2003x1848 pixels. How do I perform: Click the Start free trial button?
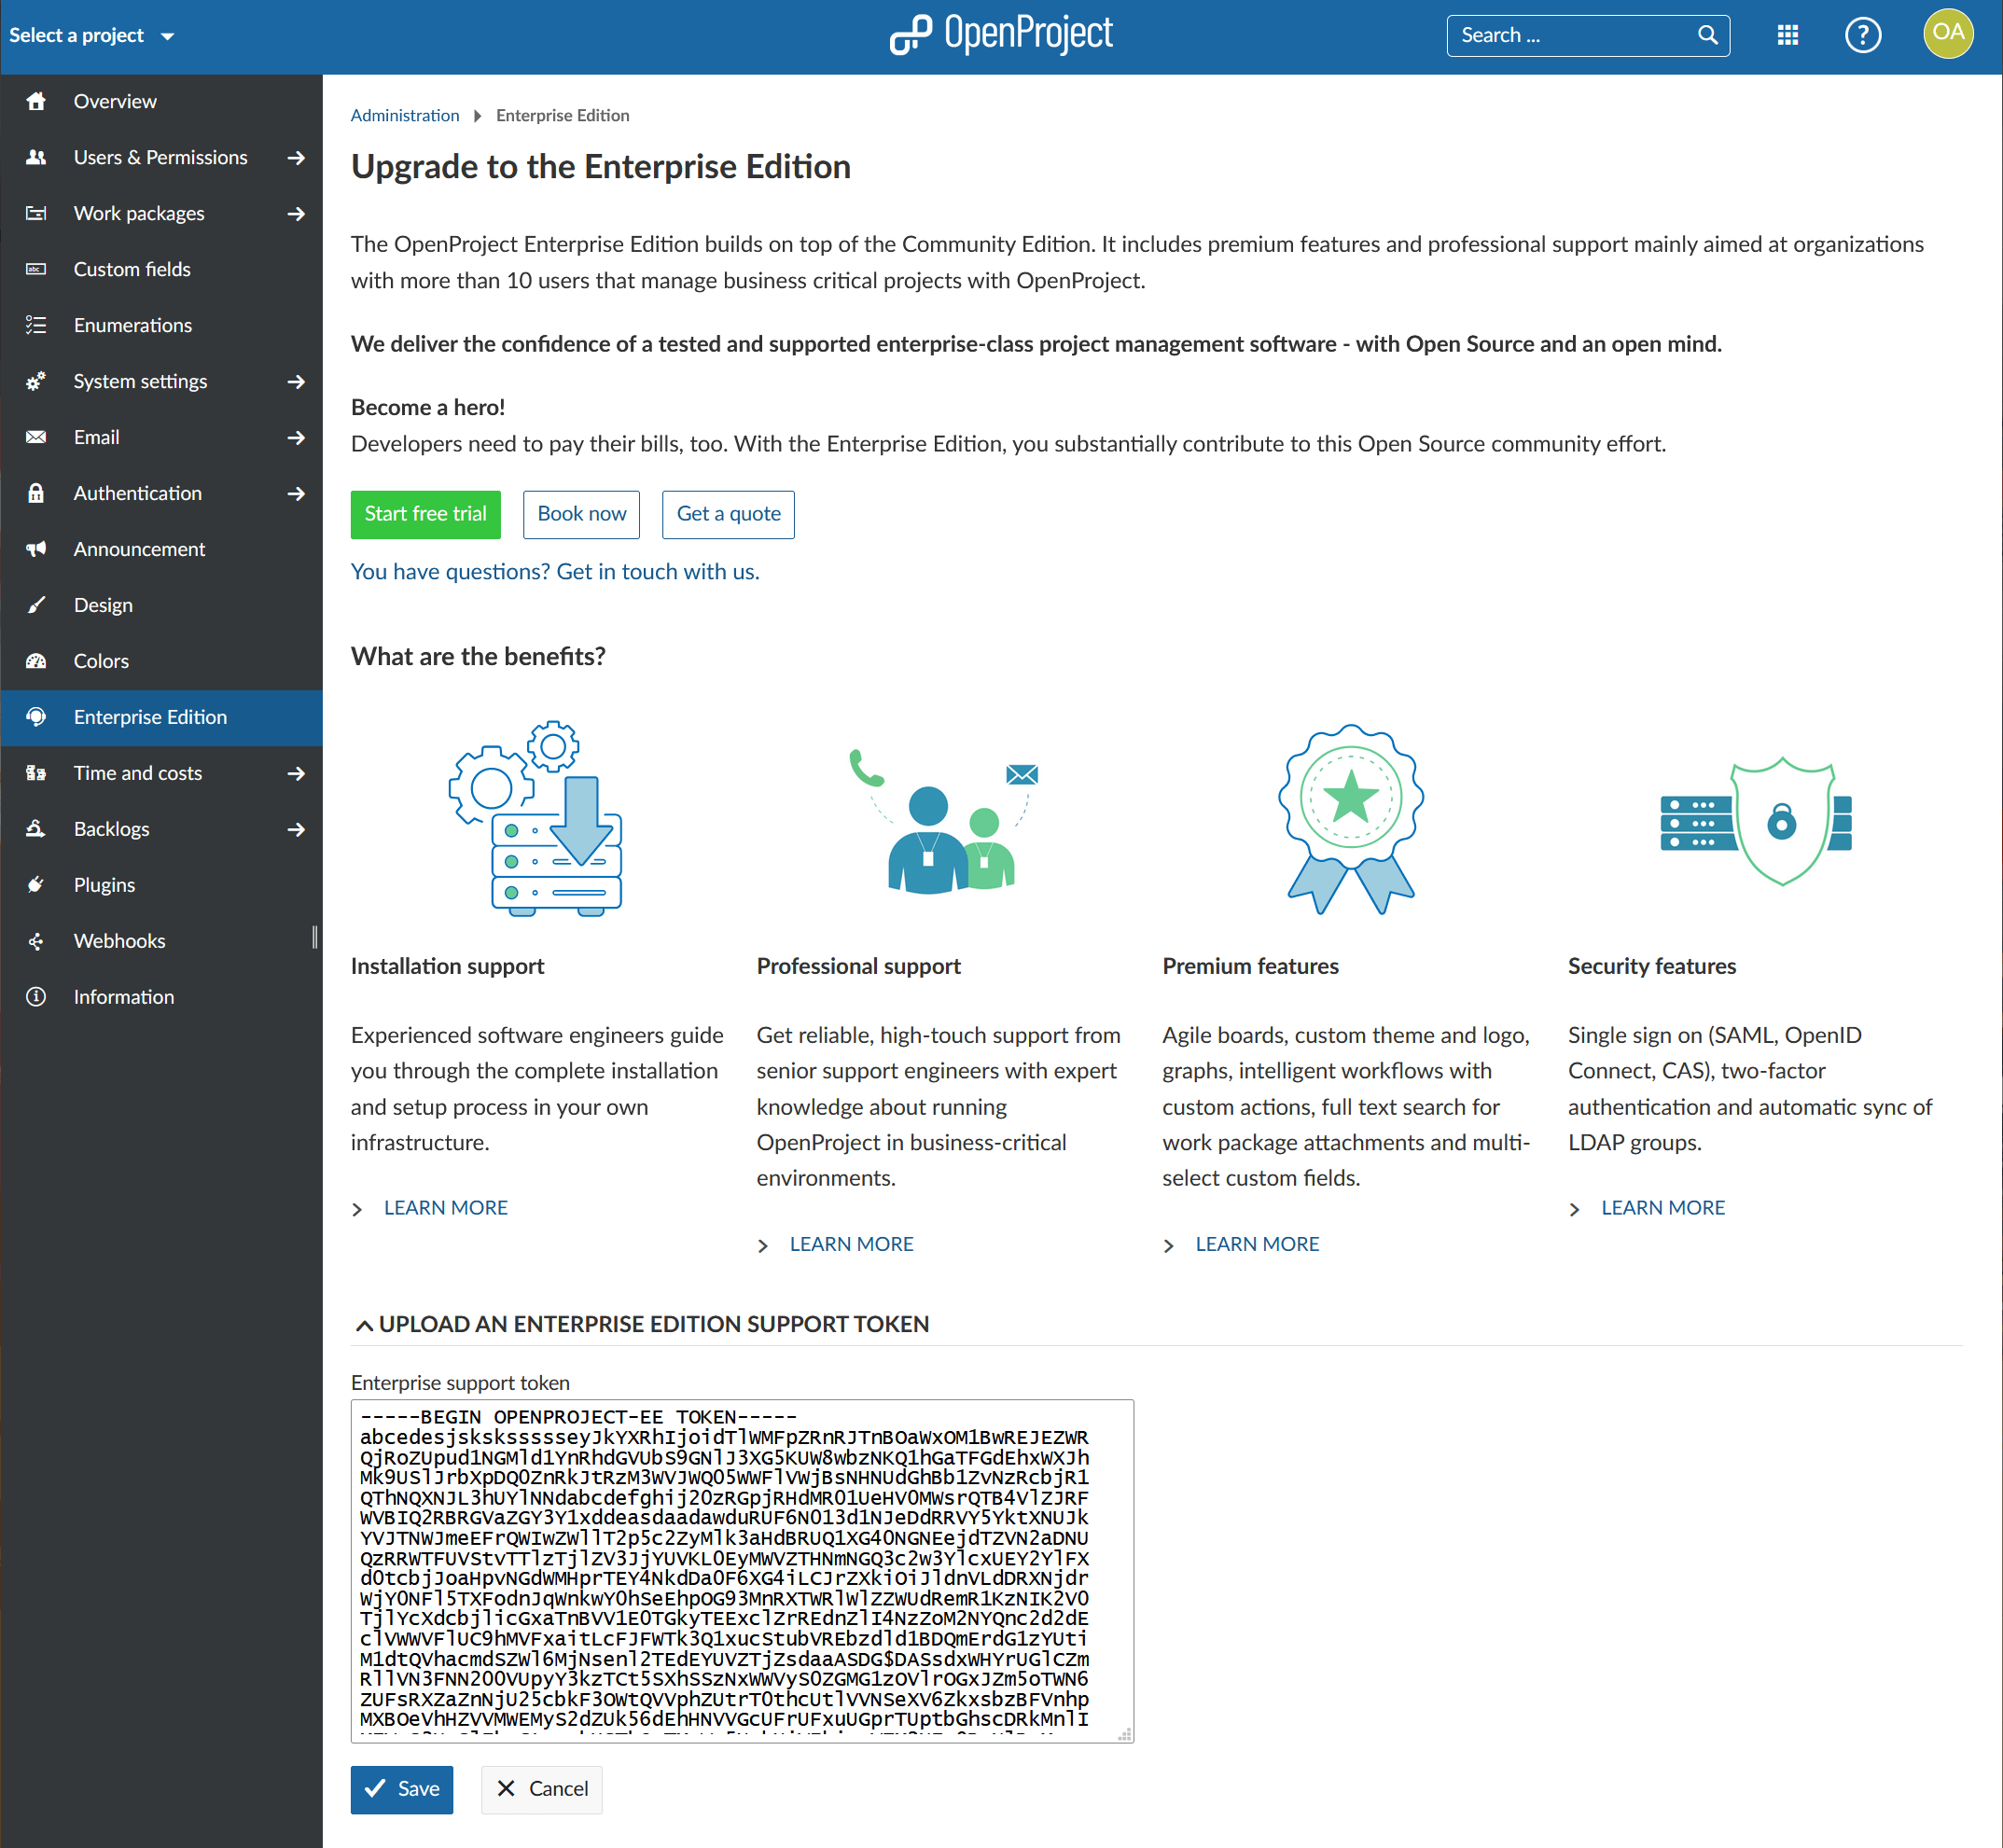pos(425,514)
